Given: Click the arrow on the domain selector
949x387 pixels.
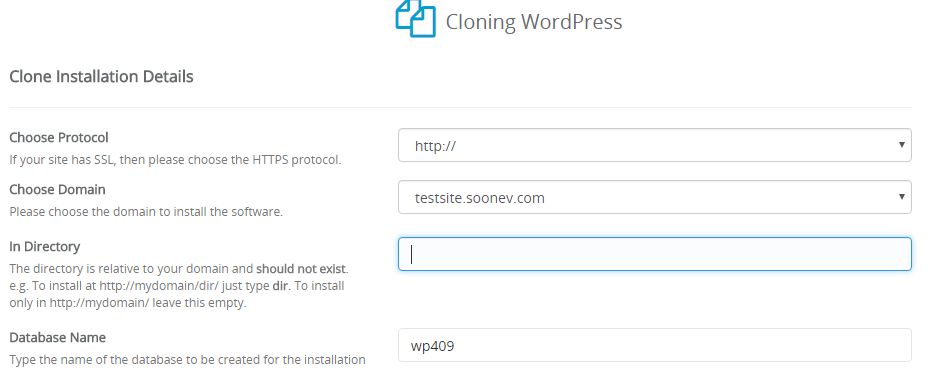Looking at the screenshot, I should (x=901, y=197).
